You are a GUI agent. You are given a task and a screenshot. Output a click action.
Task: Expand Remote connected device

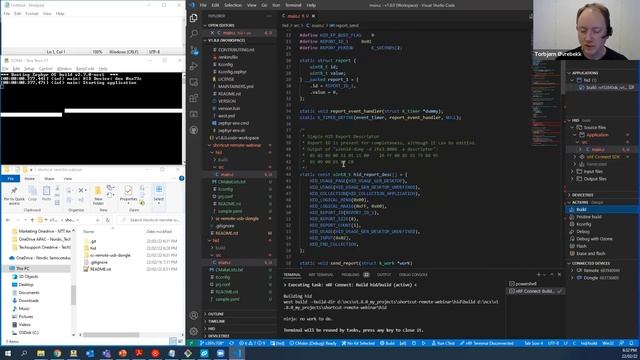click(x=595, y=270)
